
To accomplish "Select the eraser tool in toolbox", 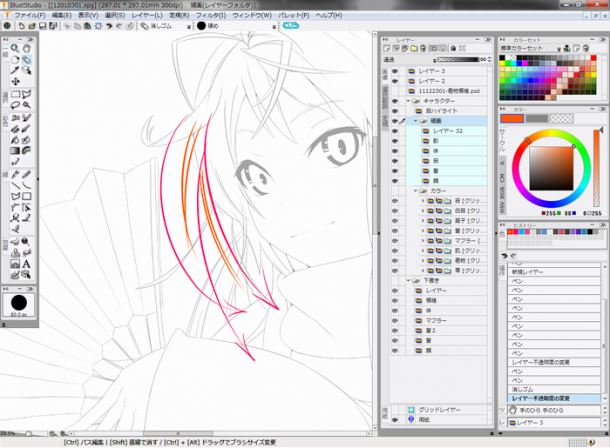I will [26, 60].
